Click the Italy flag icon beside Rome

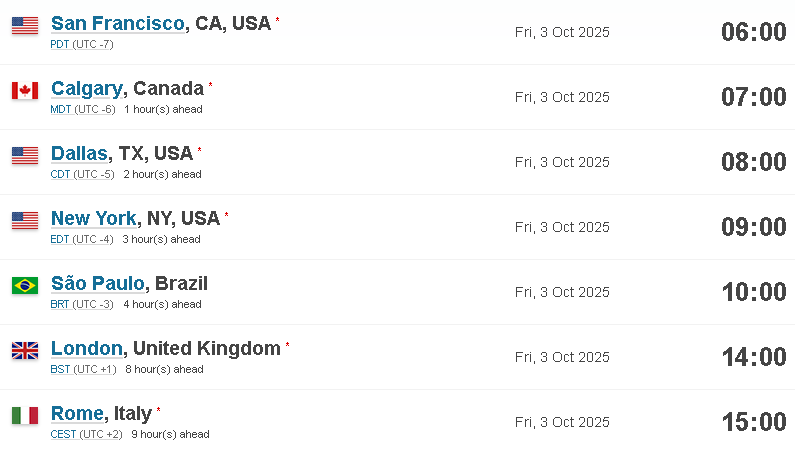pos(25,415)
